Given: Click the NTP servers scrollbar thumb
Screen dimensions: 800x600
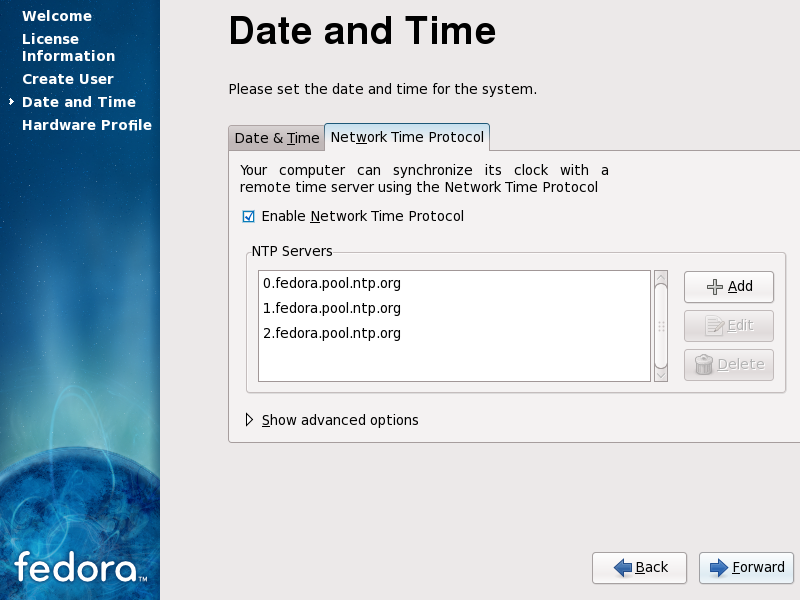Looking at the screenshot, I should click(x=661, y=327).
